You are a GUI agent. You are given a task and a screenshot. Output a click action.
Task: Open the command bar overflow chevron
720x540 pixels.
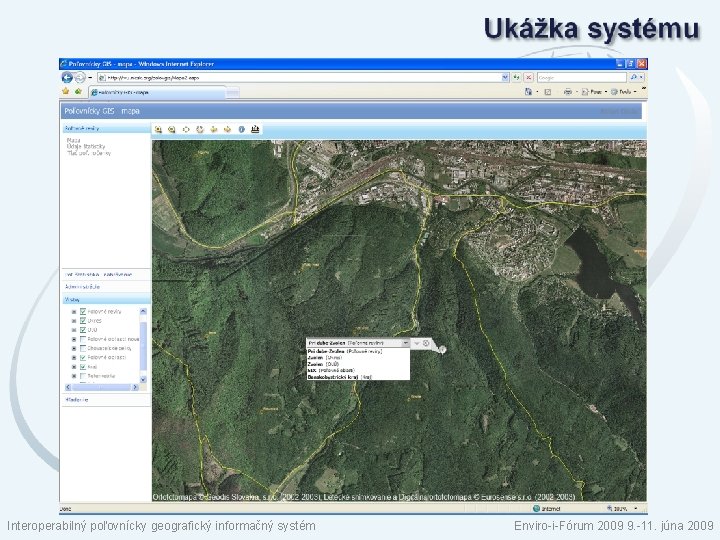click(x=643, y=90)
